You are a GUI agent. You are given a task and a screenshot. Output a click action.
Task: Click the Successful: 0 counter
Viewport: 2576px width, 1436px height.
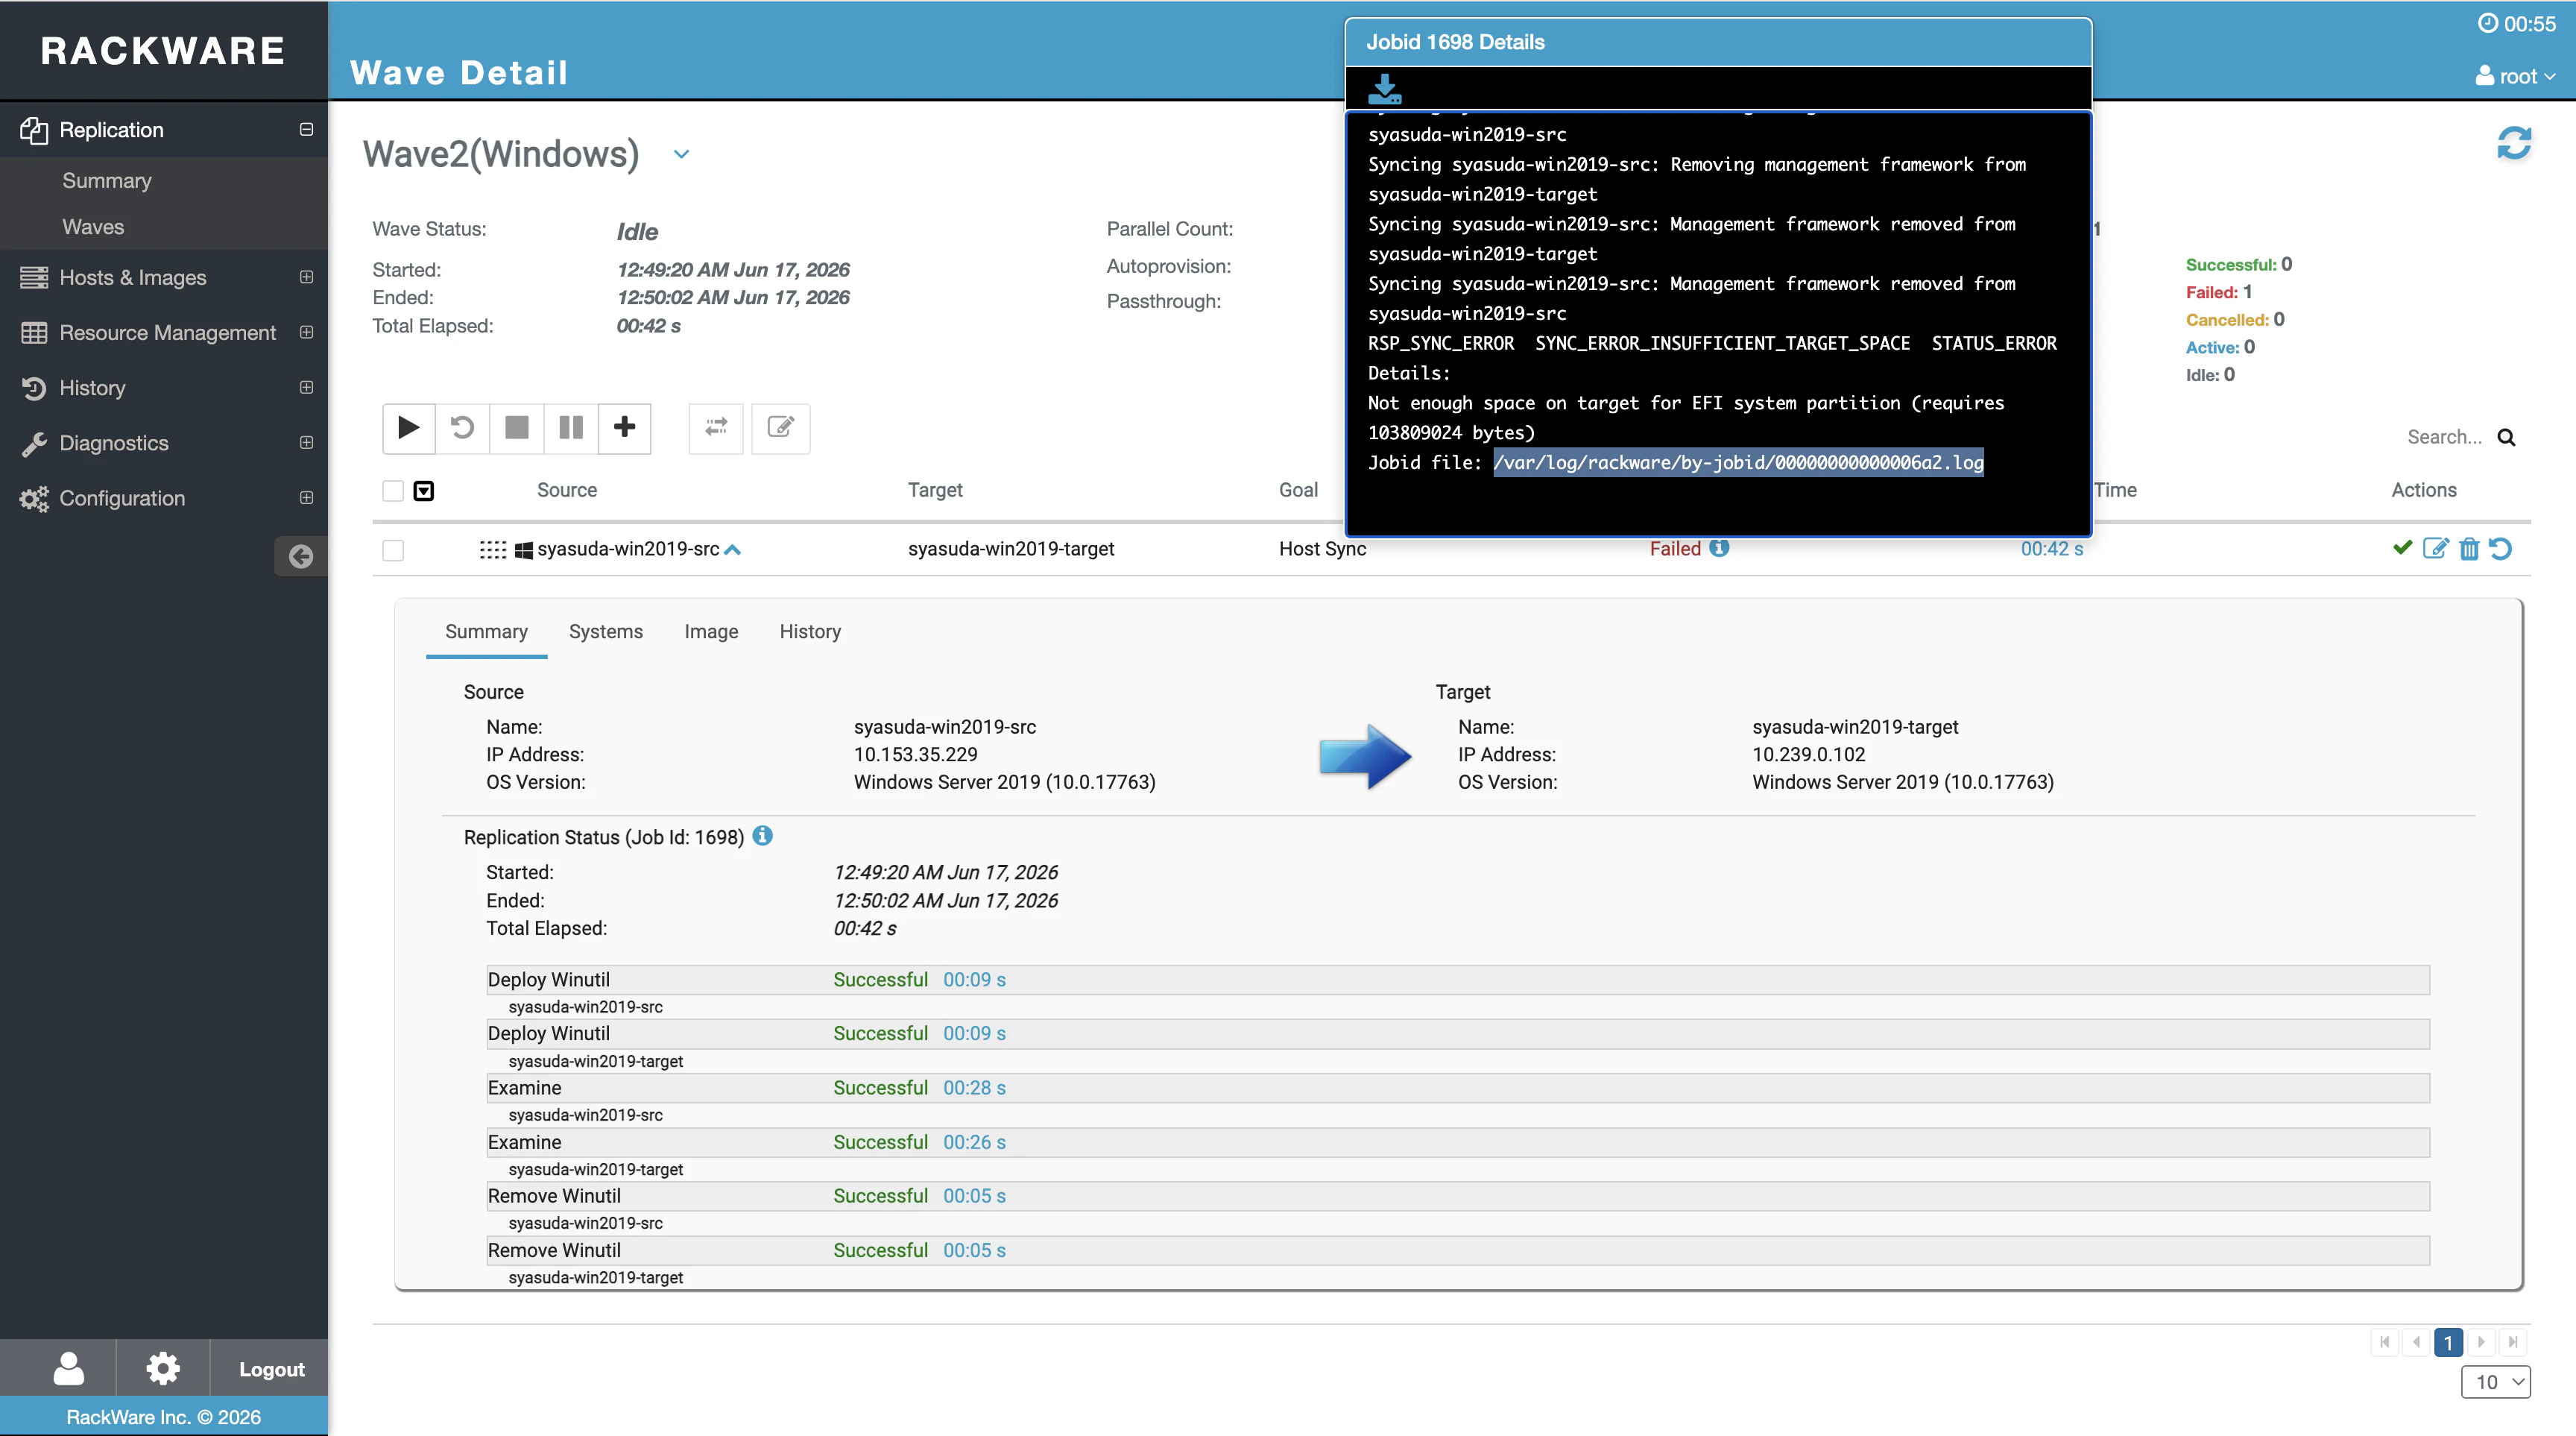tap(2238, 264)
